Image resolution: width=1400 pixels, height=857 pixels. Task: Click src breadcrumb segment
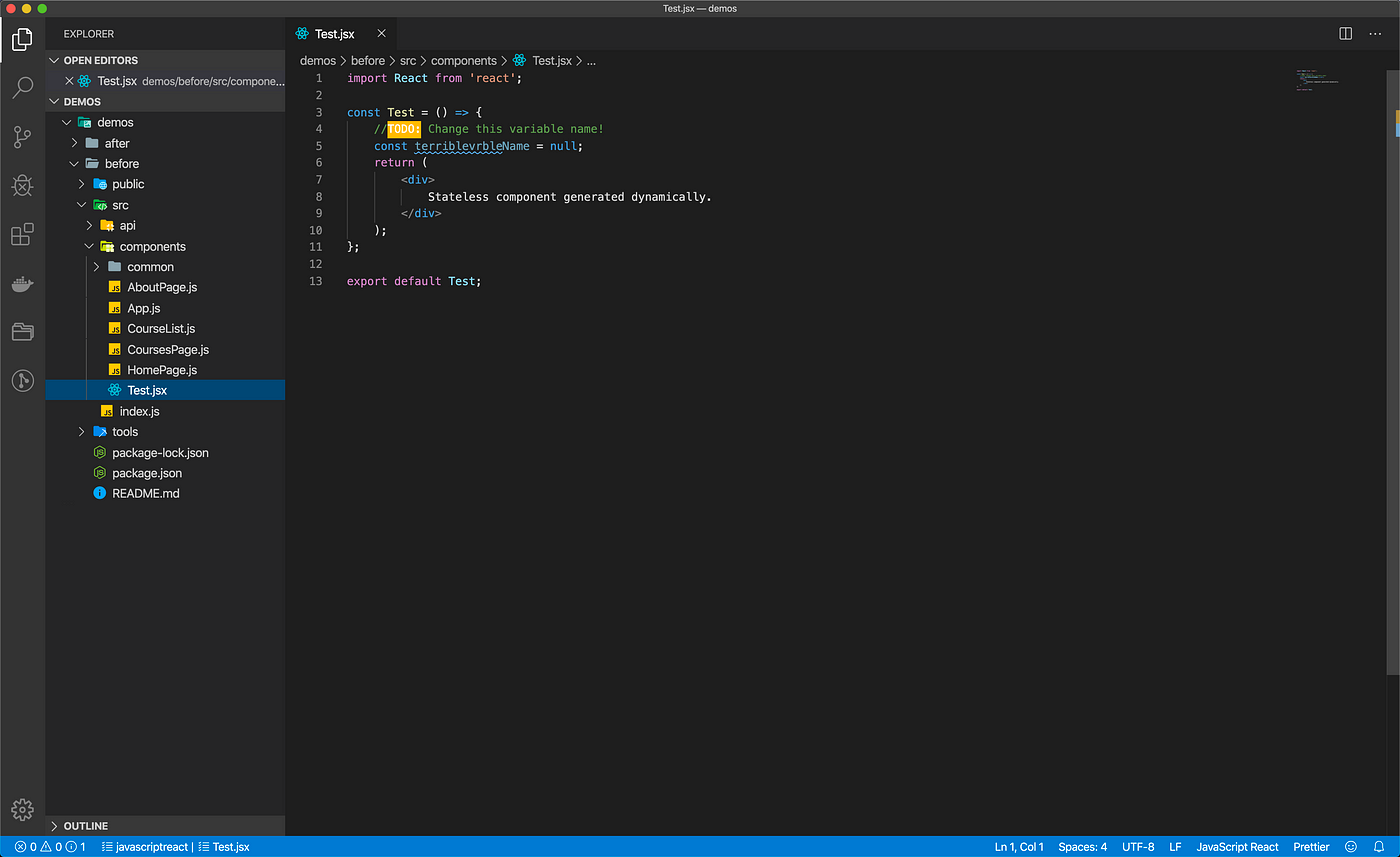(x=408, y=61)
